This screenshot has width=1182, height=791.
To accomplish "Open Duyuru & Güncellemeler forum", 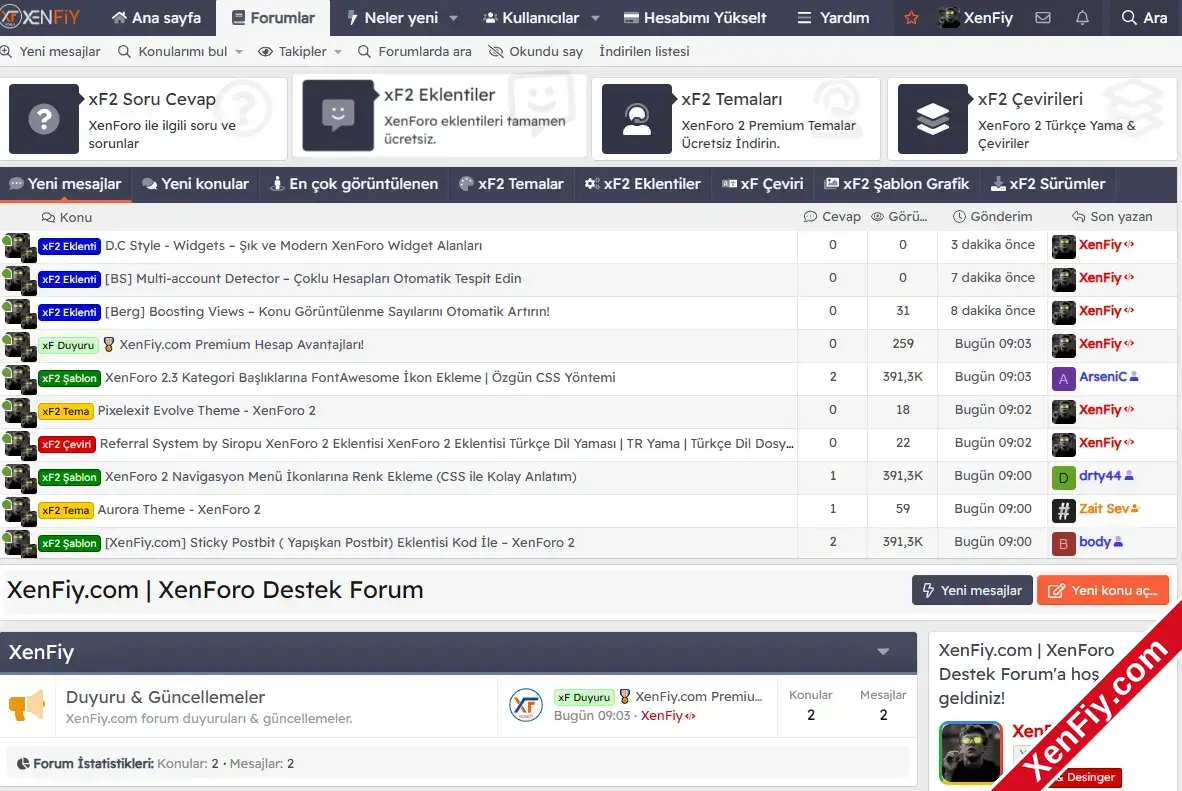I will pyautogui.click(x=165, y=697).
